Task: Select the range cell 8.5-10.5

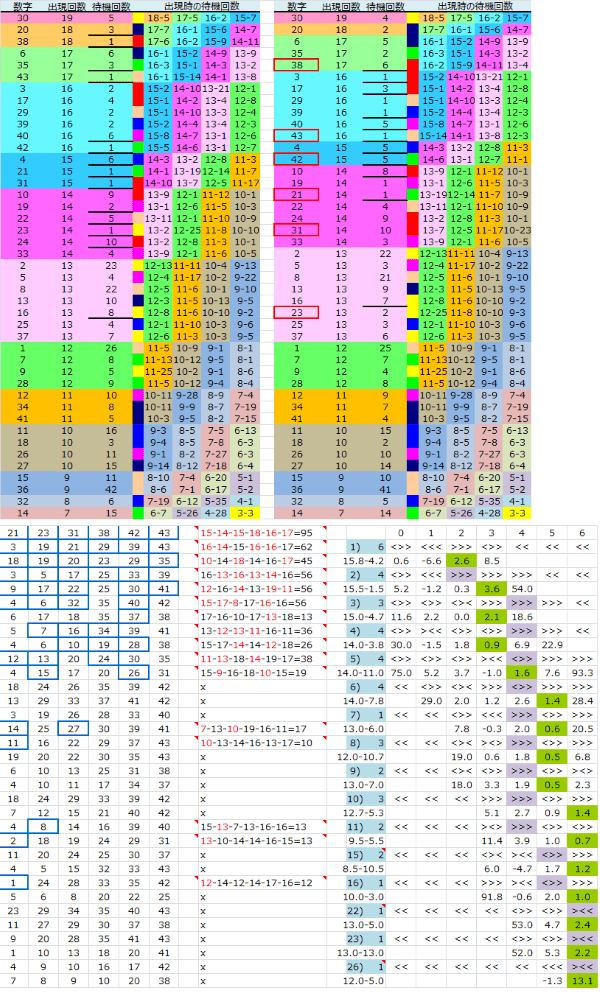Action: [x=364, y=869]
